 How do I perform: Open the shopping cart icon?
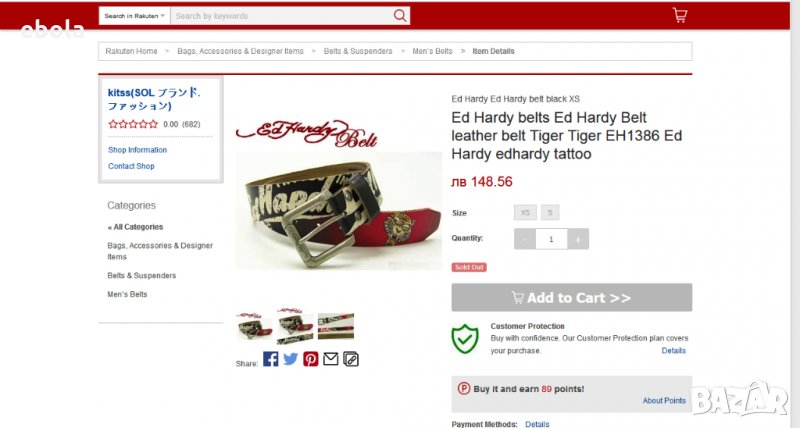(680, 15)
